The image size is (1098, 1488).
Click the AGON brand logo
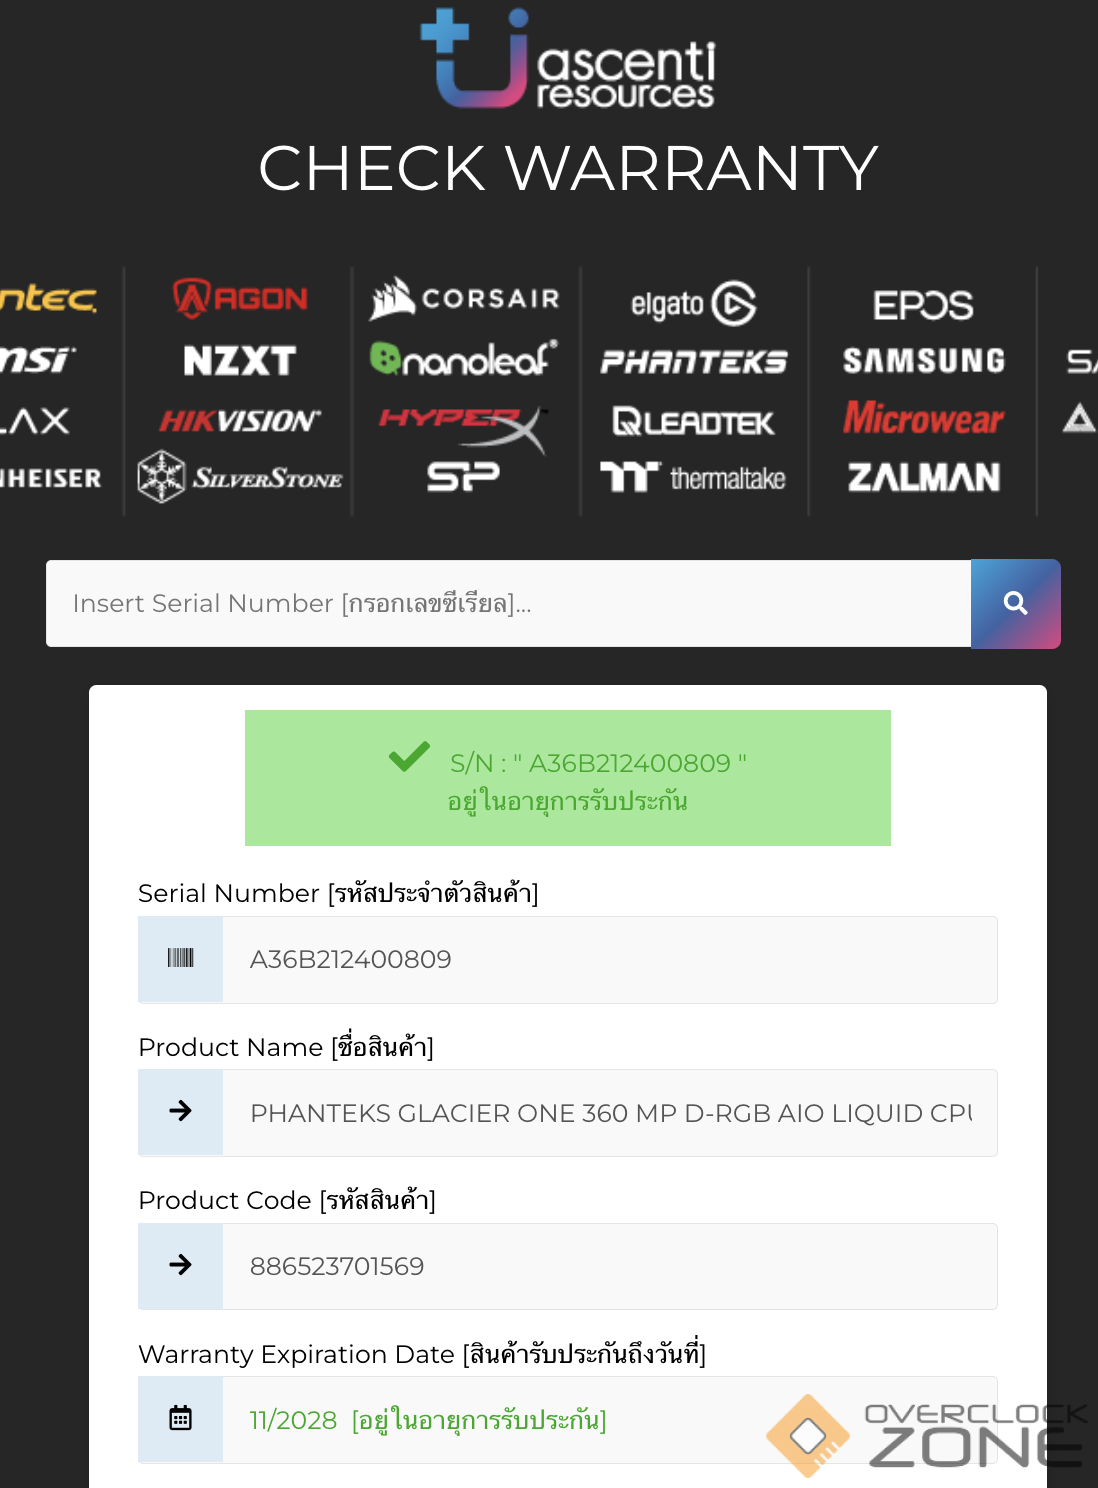coord(240,298)
